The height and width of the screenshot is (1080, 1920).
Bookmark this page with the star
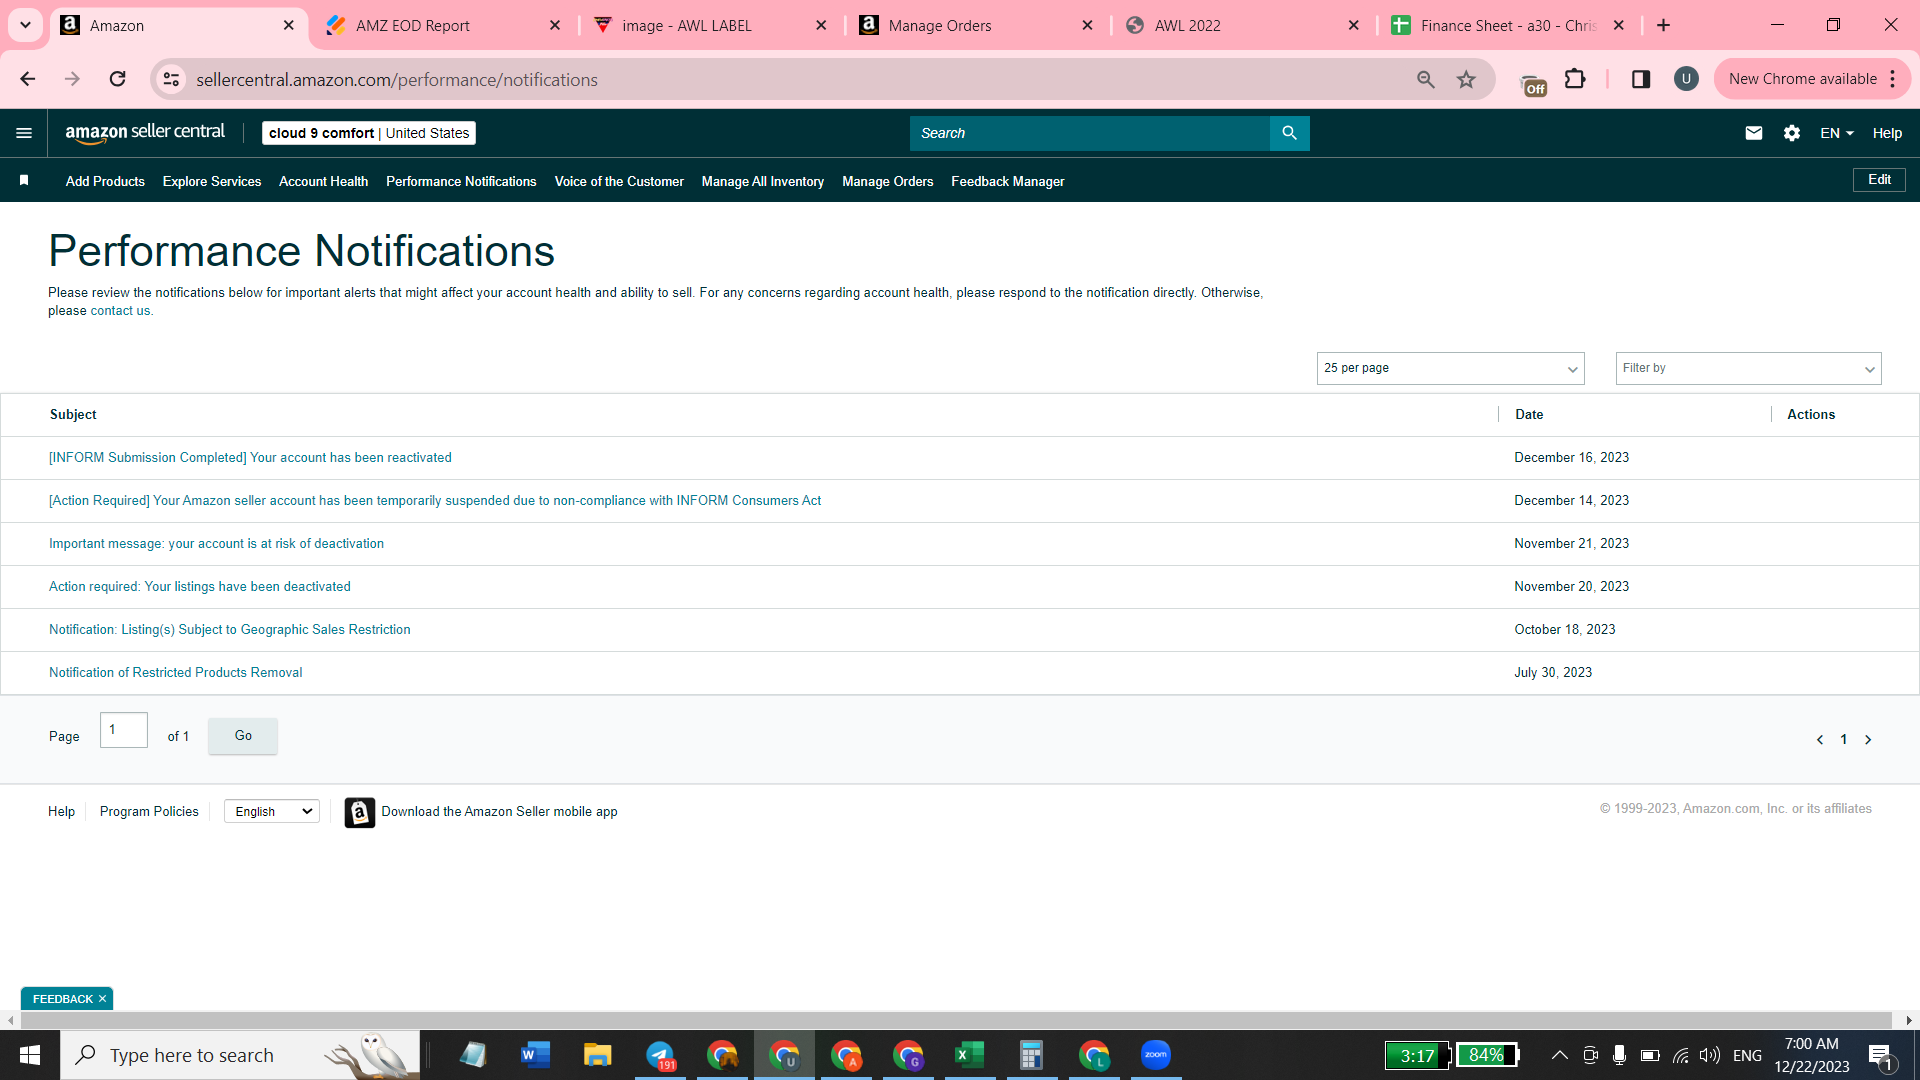click(1466, 79)
